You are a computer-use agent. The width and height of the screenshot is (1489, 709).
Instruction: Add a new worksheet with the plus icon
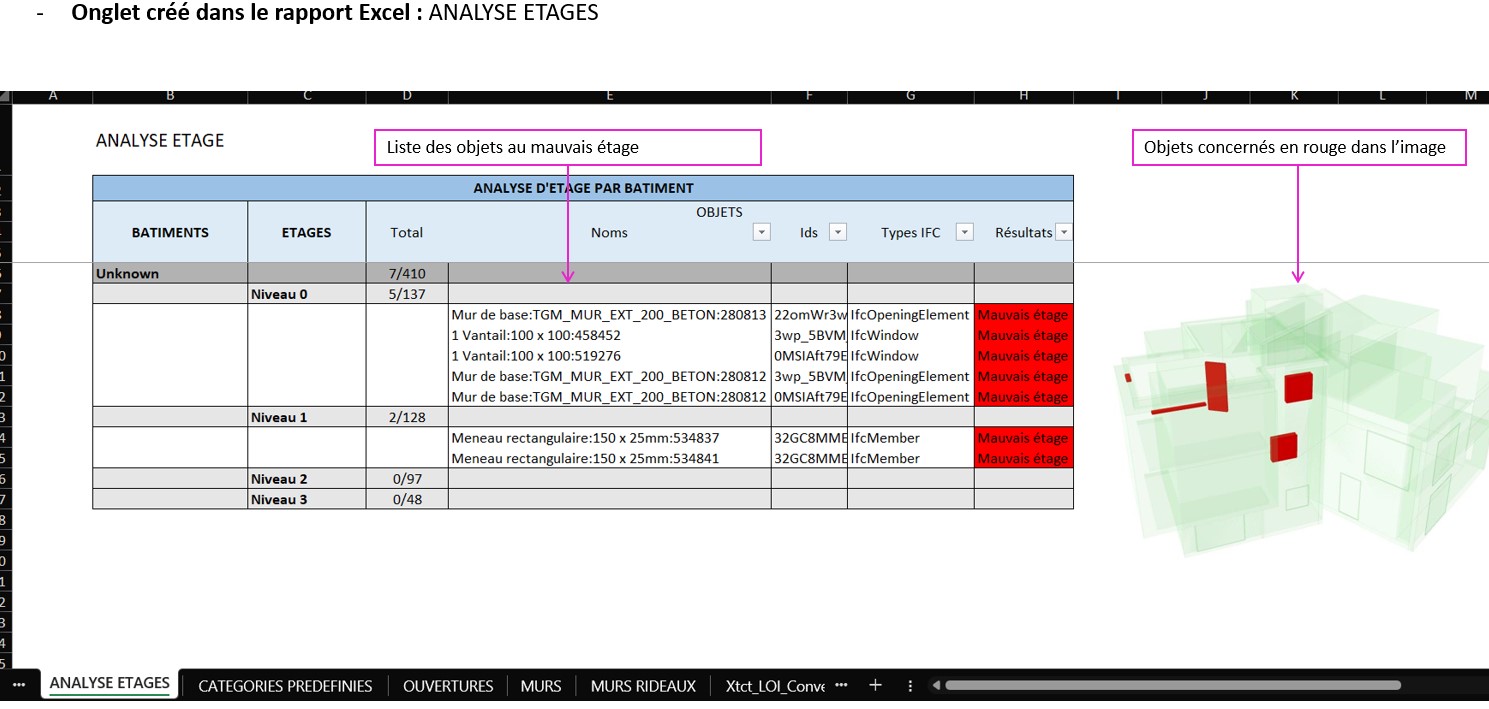(x=875, y=685)
